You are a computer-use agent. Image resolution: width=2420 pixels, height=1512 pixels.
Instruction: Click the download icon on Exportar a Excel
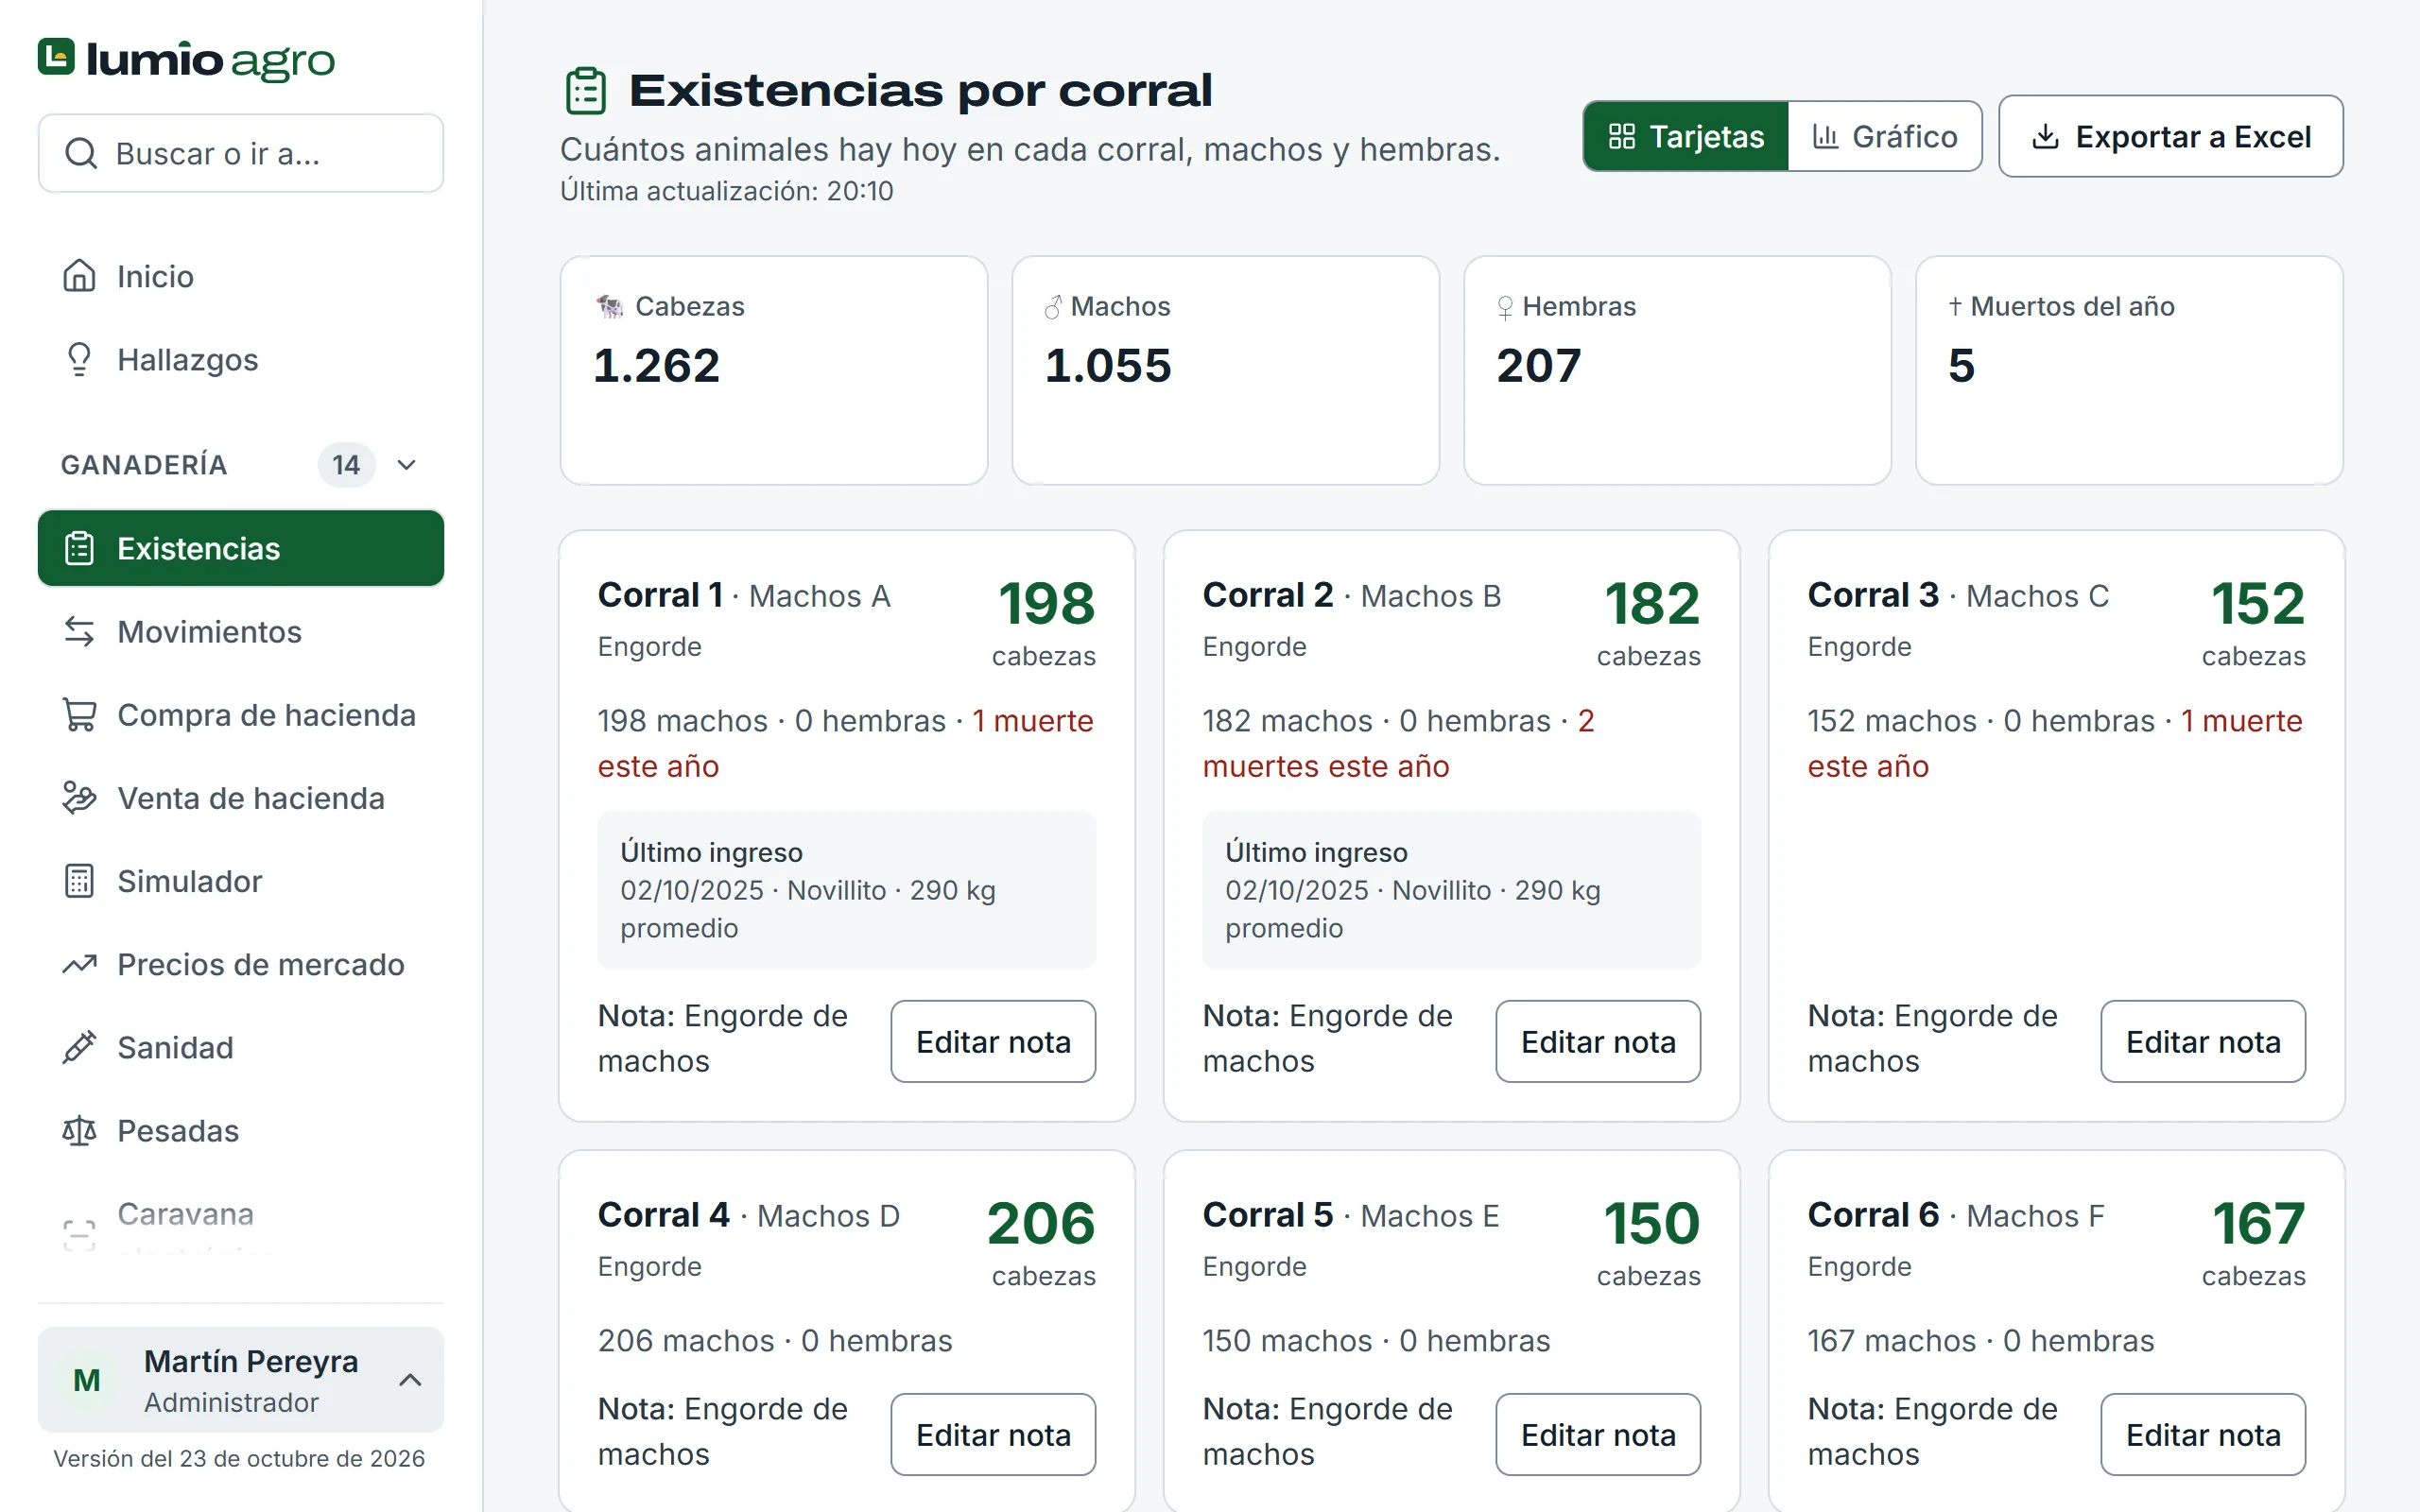coord(2046,136)
